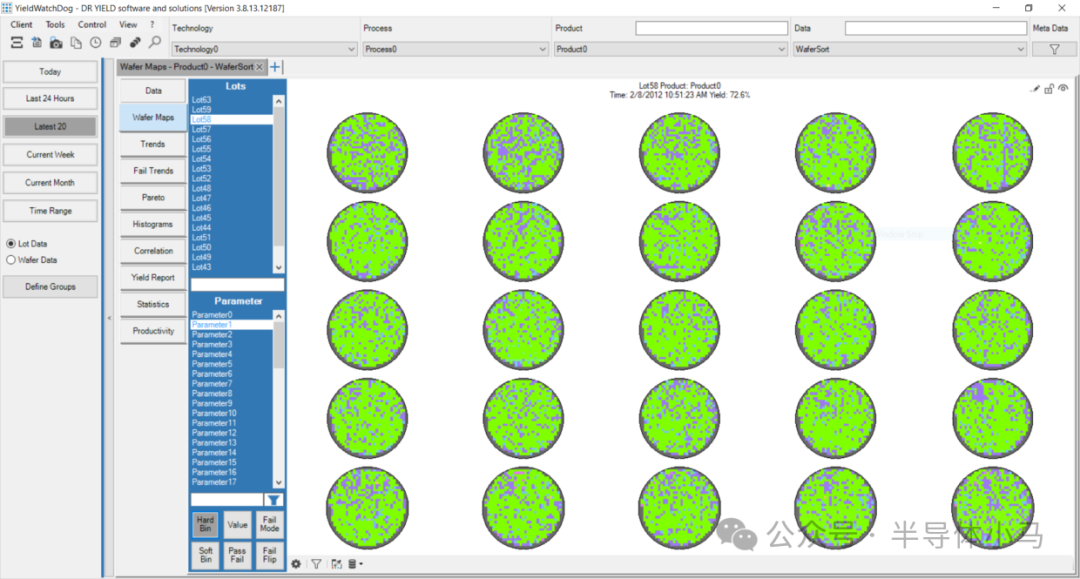Click the Today time filter button
The image size is (1080, 579).
coord(50,72)
